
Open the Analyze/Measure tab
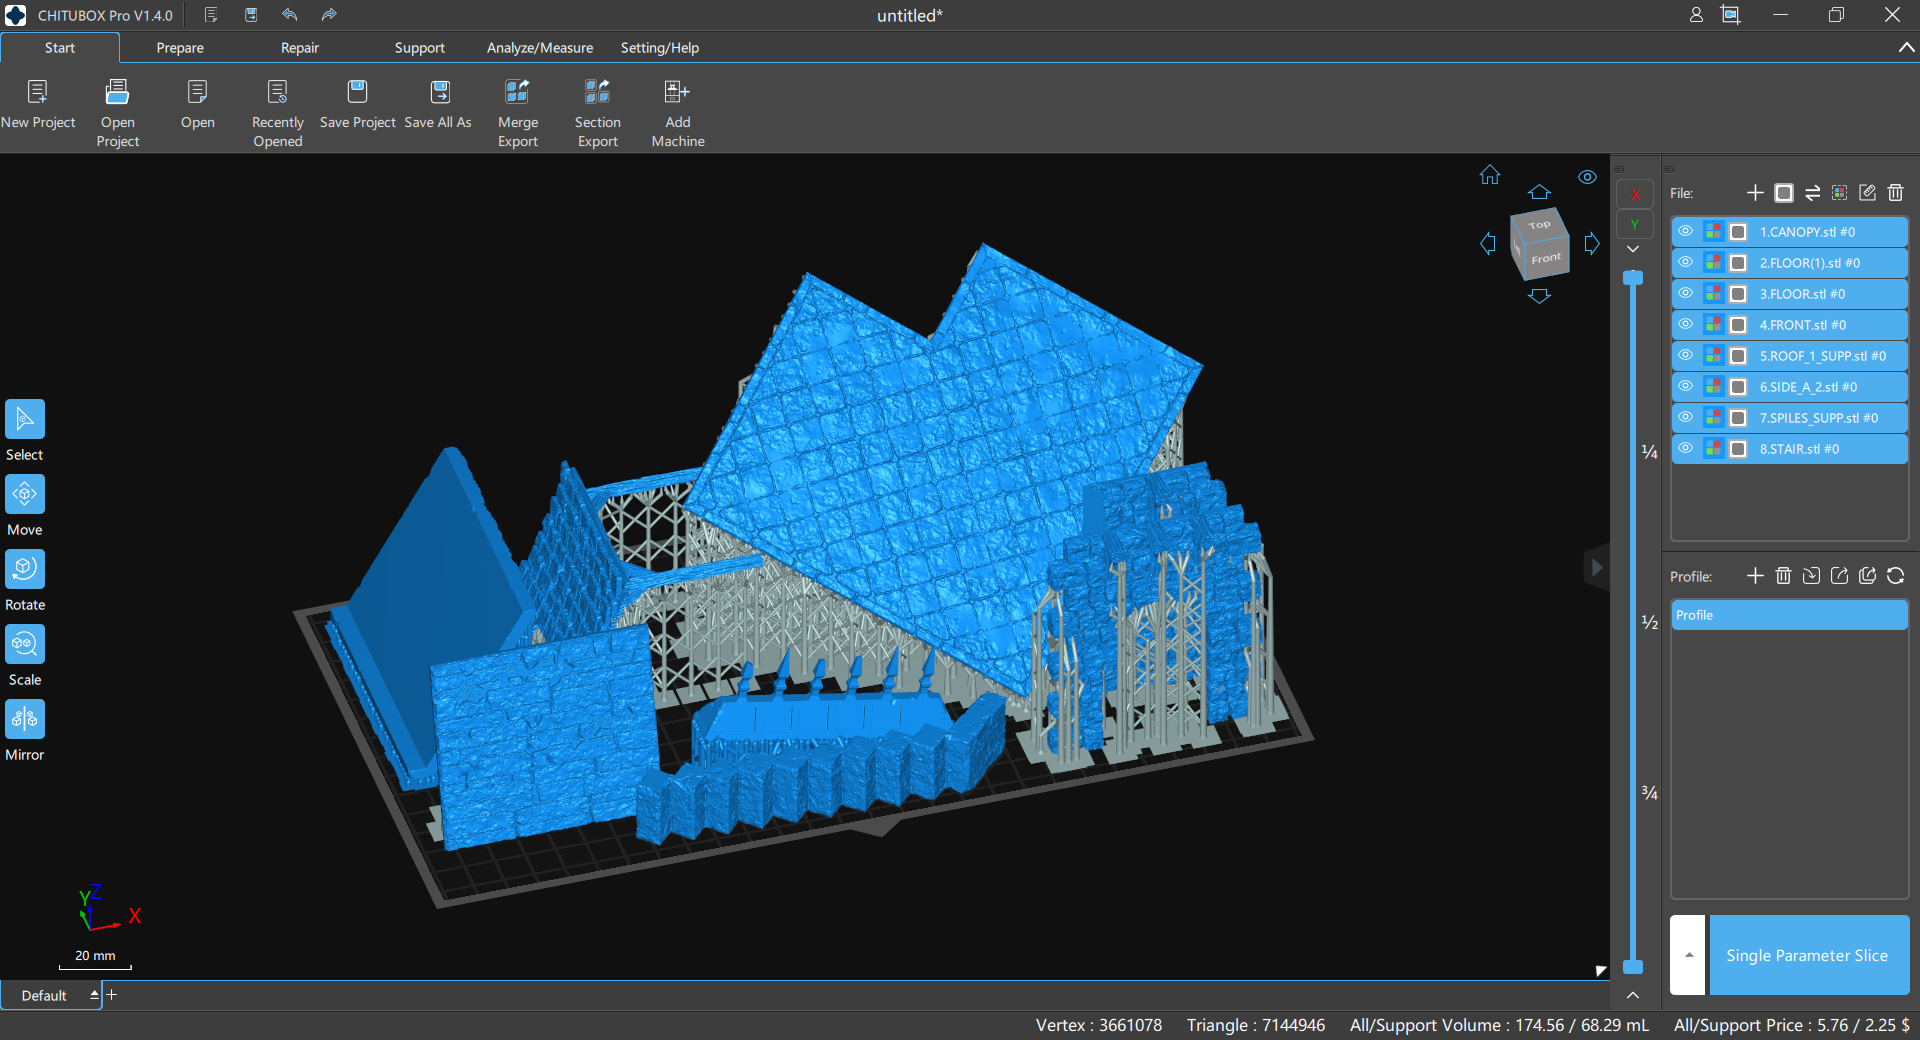540,48
